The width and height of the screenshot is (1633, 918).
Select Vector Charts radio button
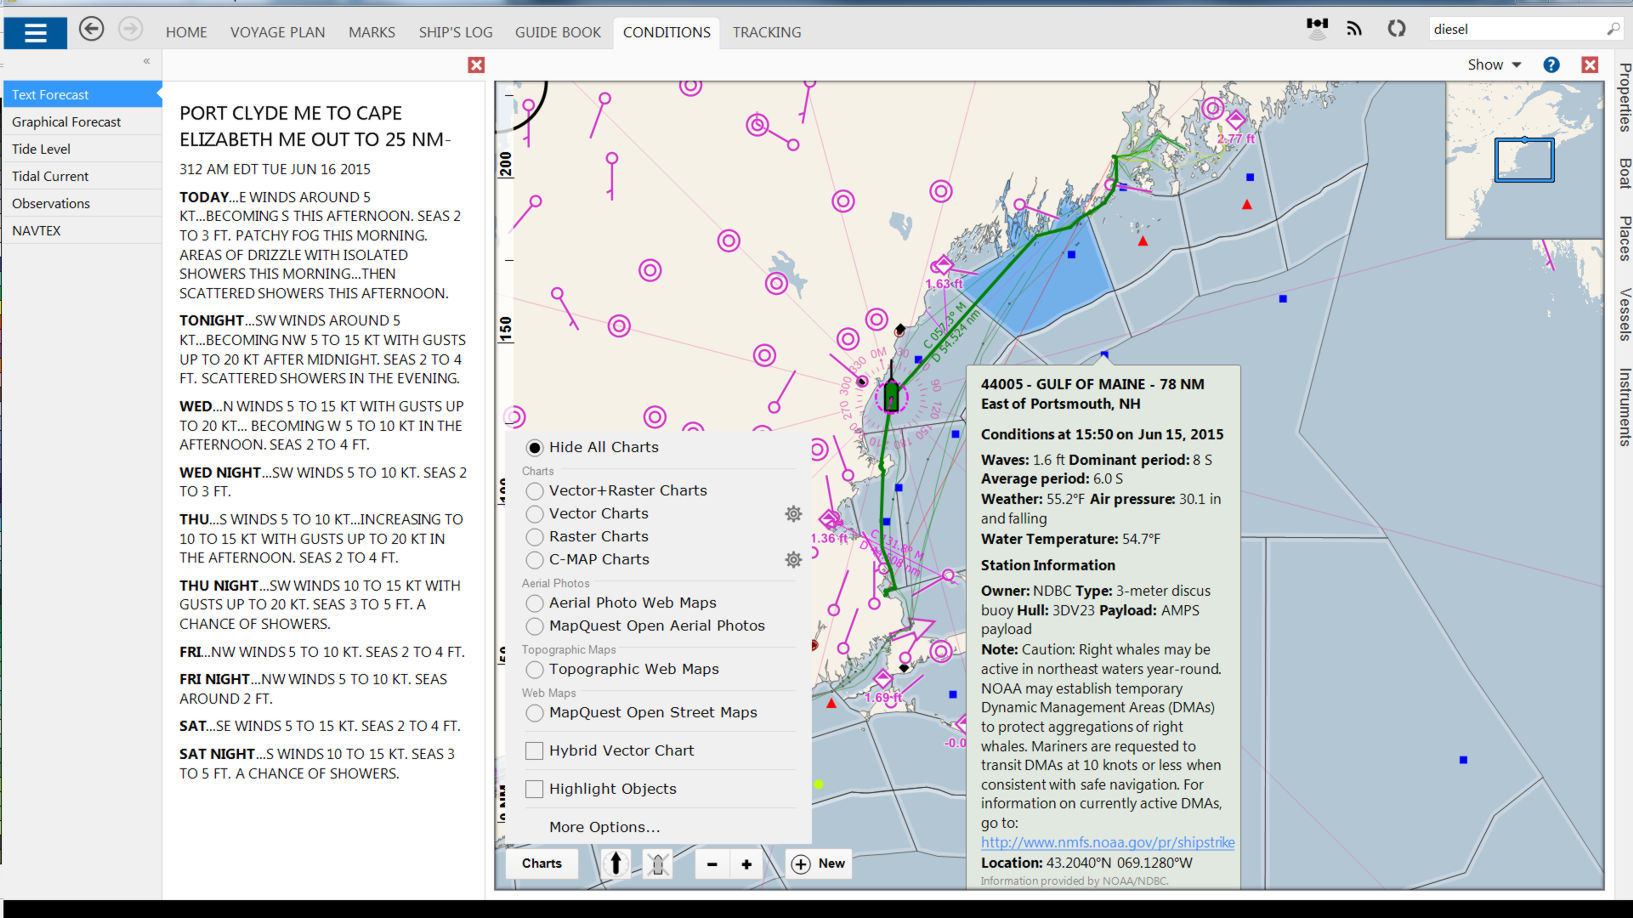point(535,513)
